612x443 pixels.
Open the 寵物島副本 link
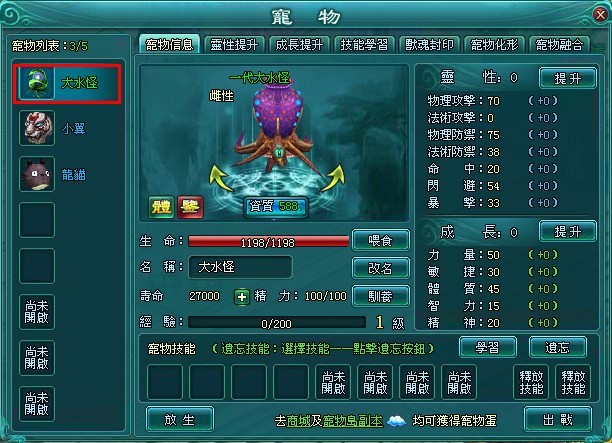click(x=353, y=421)
